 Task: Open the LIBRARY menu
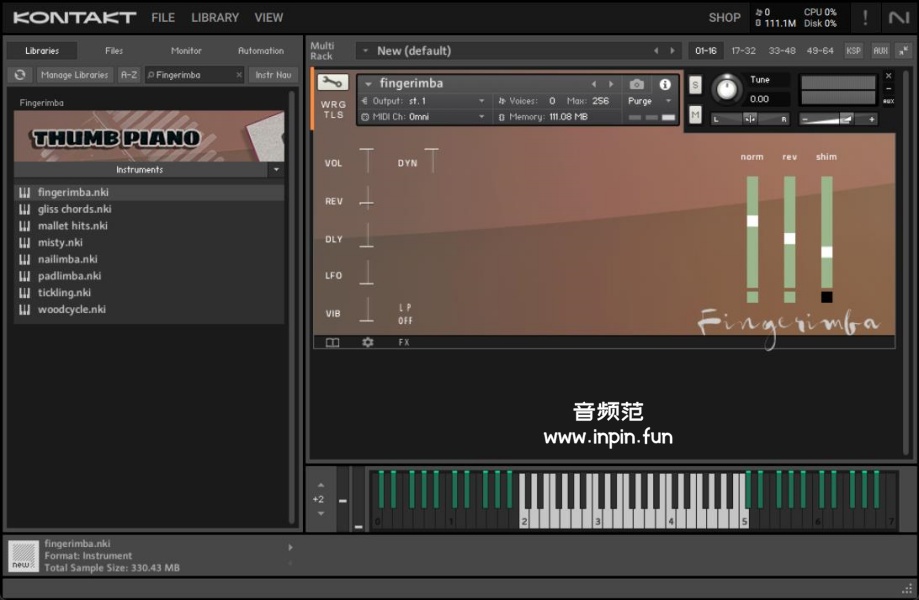[x=215, y=17]
